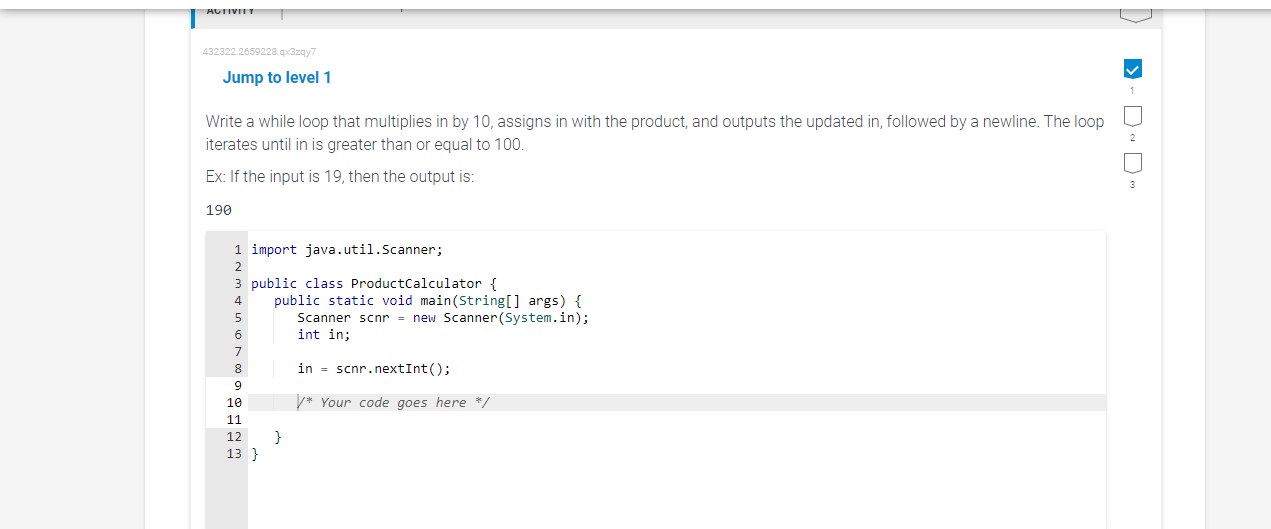The height and width of the screenshot is (529, 1271).
Task: Click the closing brace on line 12
Action: pyautogui.click(x=278, y=436)
